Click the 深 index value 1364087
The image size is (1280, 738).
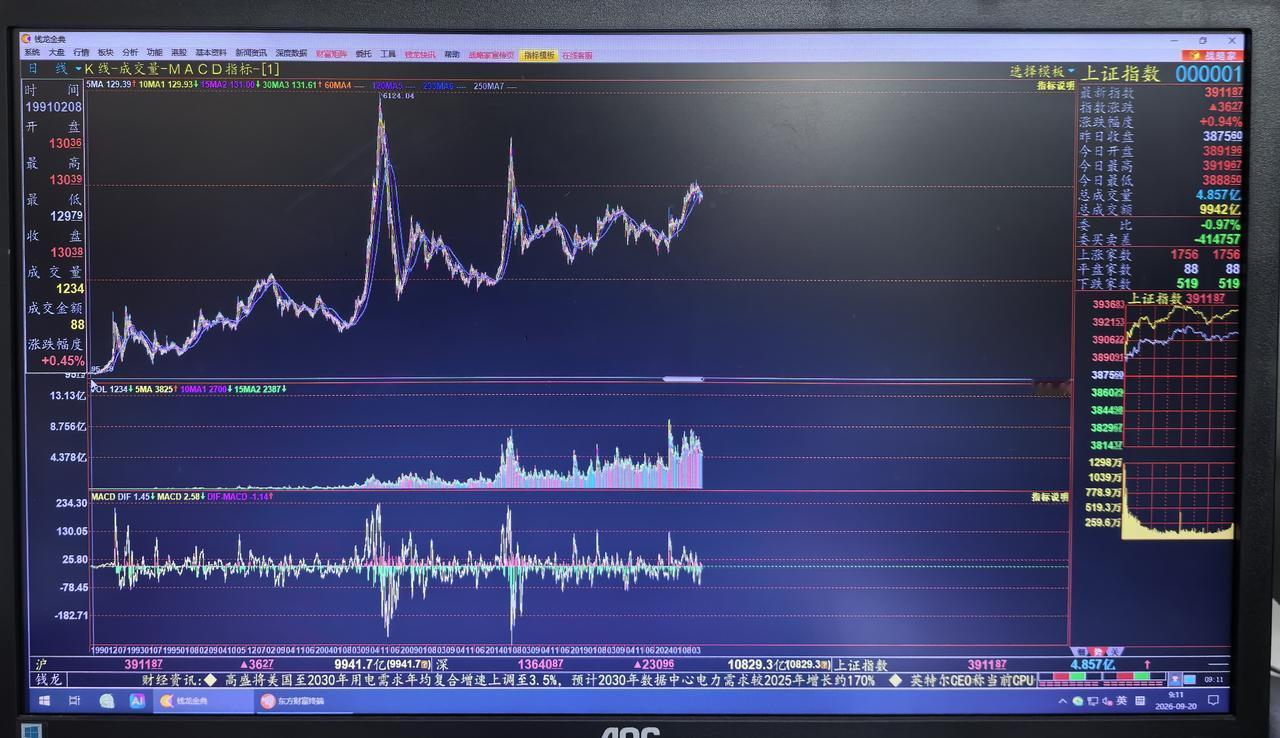click(540, 664)
